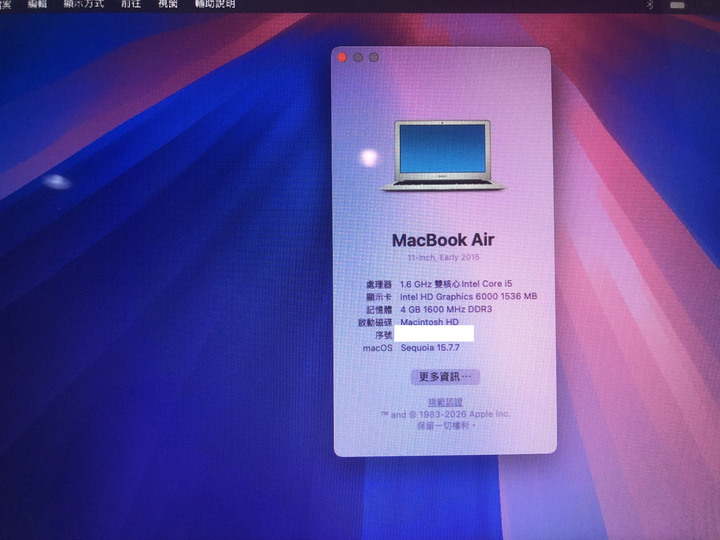720x540 pixels.
Task: Click the 處理器 label
Action: point(379,284)
